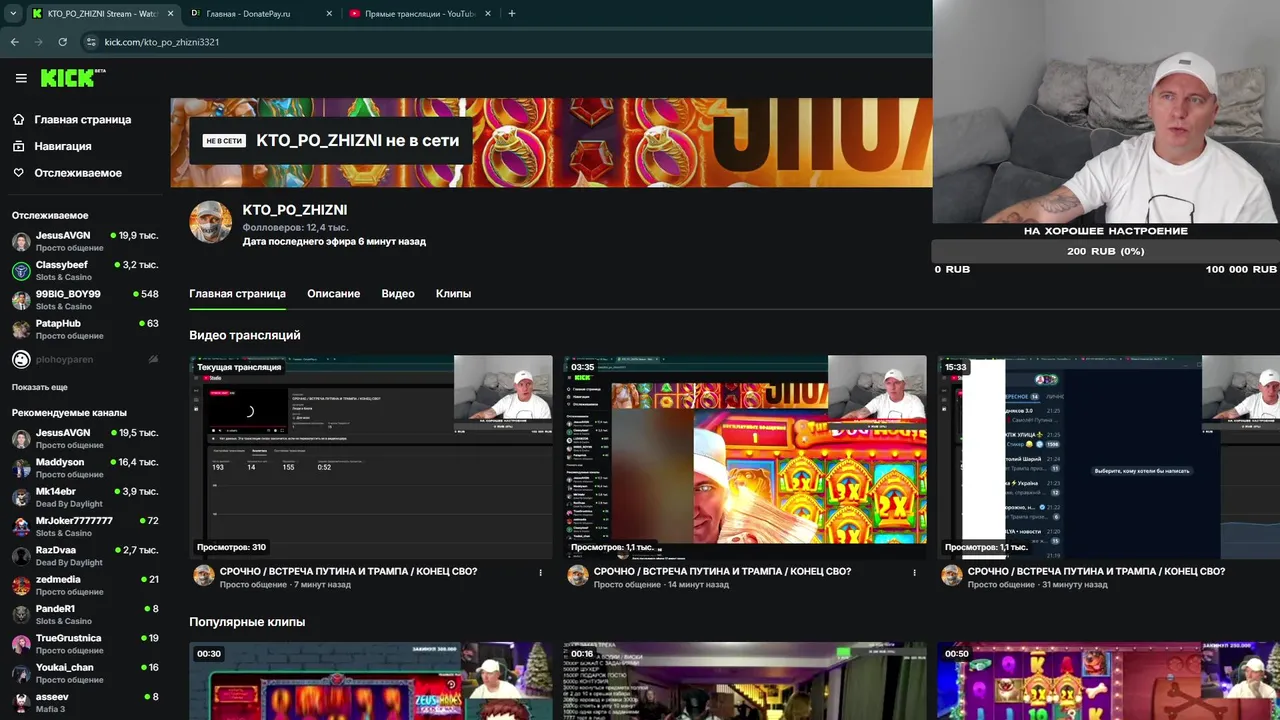Open recommended channel RazDvaa
This screenshot has height=720, width=1280.
pyautogui.click(x=85, y=556)
